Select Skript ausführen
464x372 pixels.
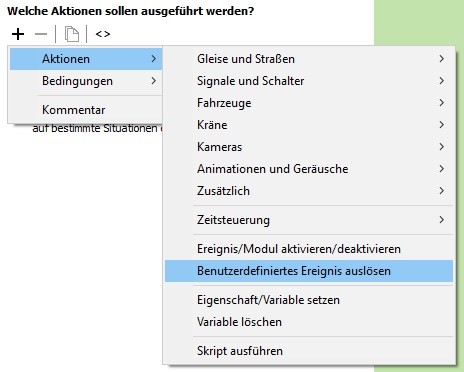pos(309,351)
